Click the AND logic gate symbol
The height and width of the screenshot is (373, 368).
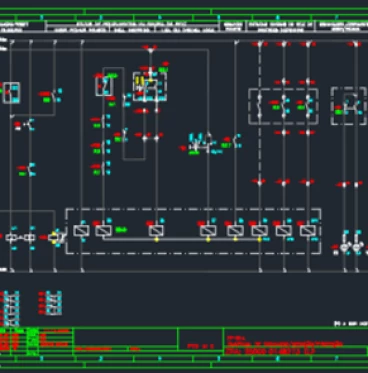(x=209, y=138)
